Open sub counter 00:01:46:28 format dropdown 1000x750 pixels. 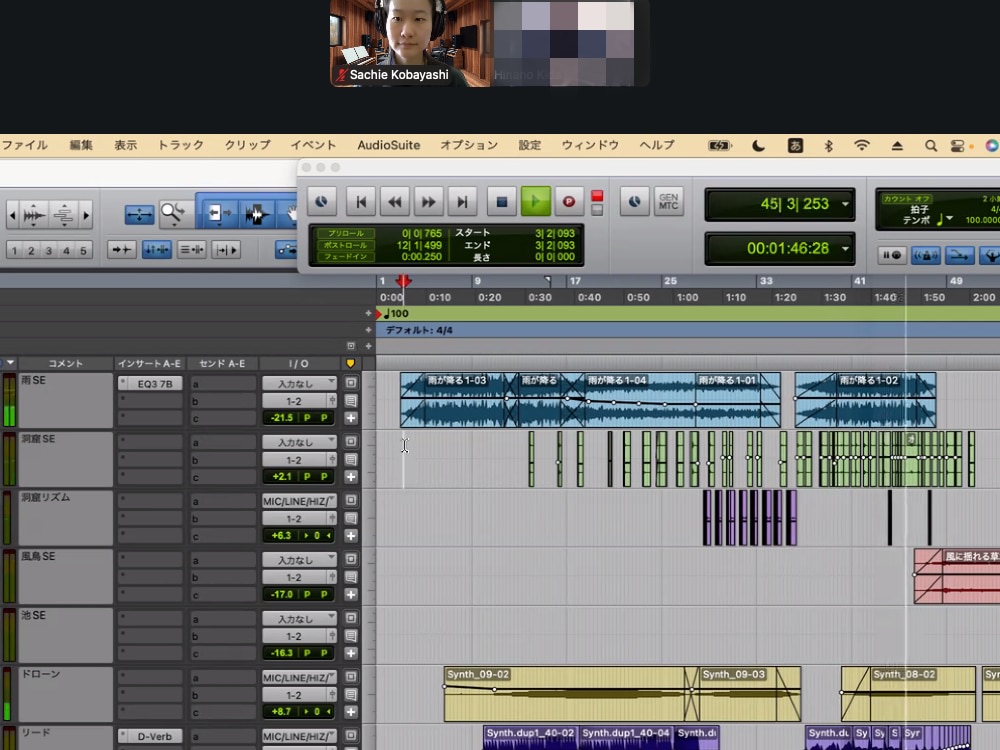tap(845, 248)
